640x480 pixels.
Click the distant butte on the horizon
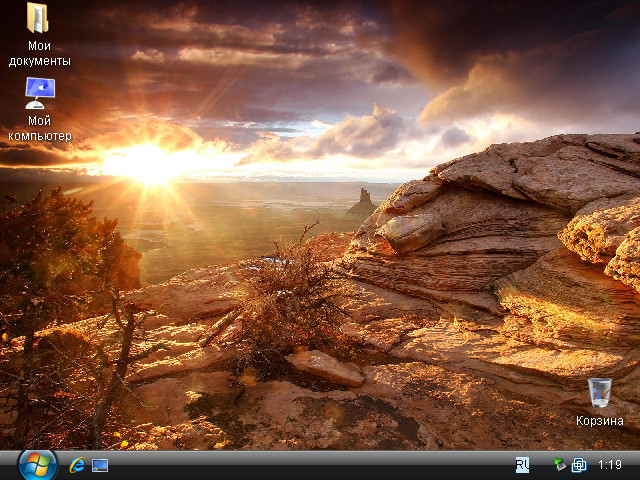click(x=361, y=202)
